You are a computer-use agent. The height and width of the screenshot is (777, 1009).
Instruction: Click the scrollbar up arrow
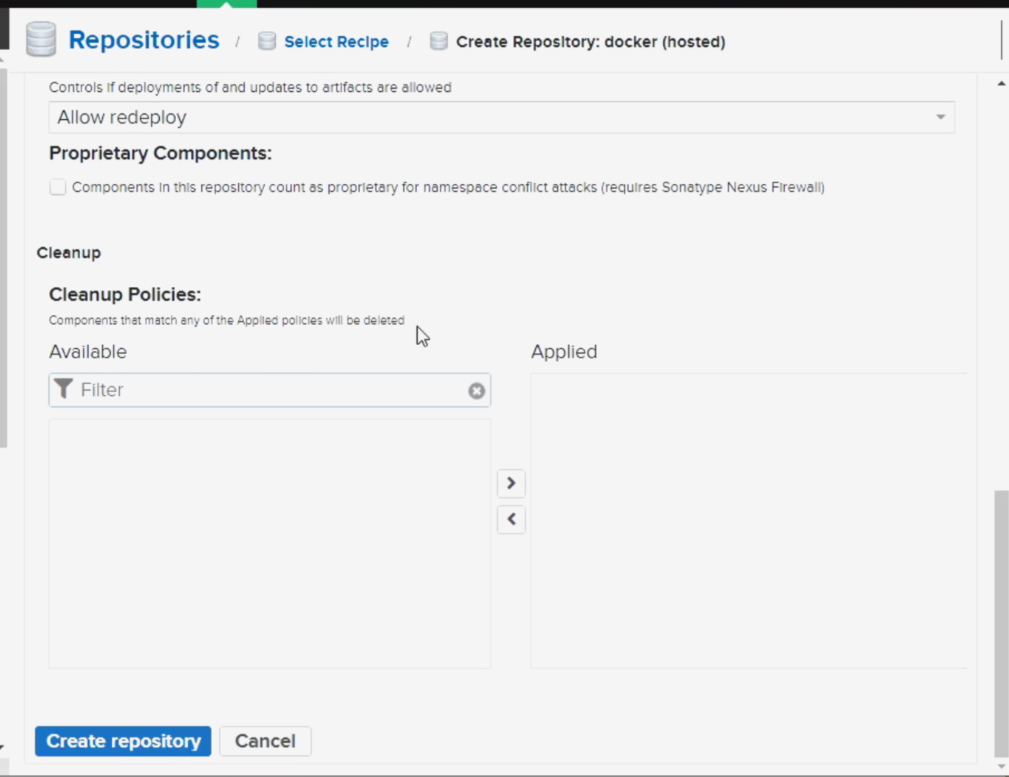[1001, 84]
